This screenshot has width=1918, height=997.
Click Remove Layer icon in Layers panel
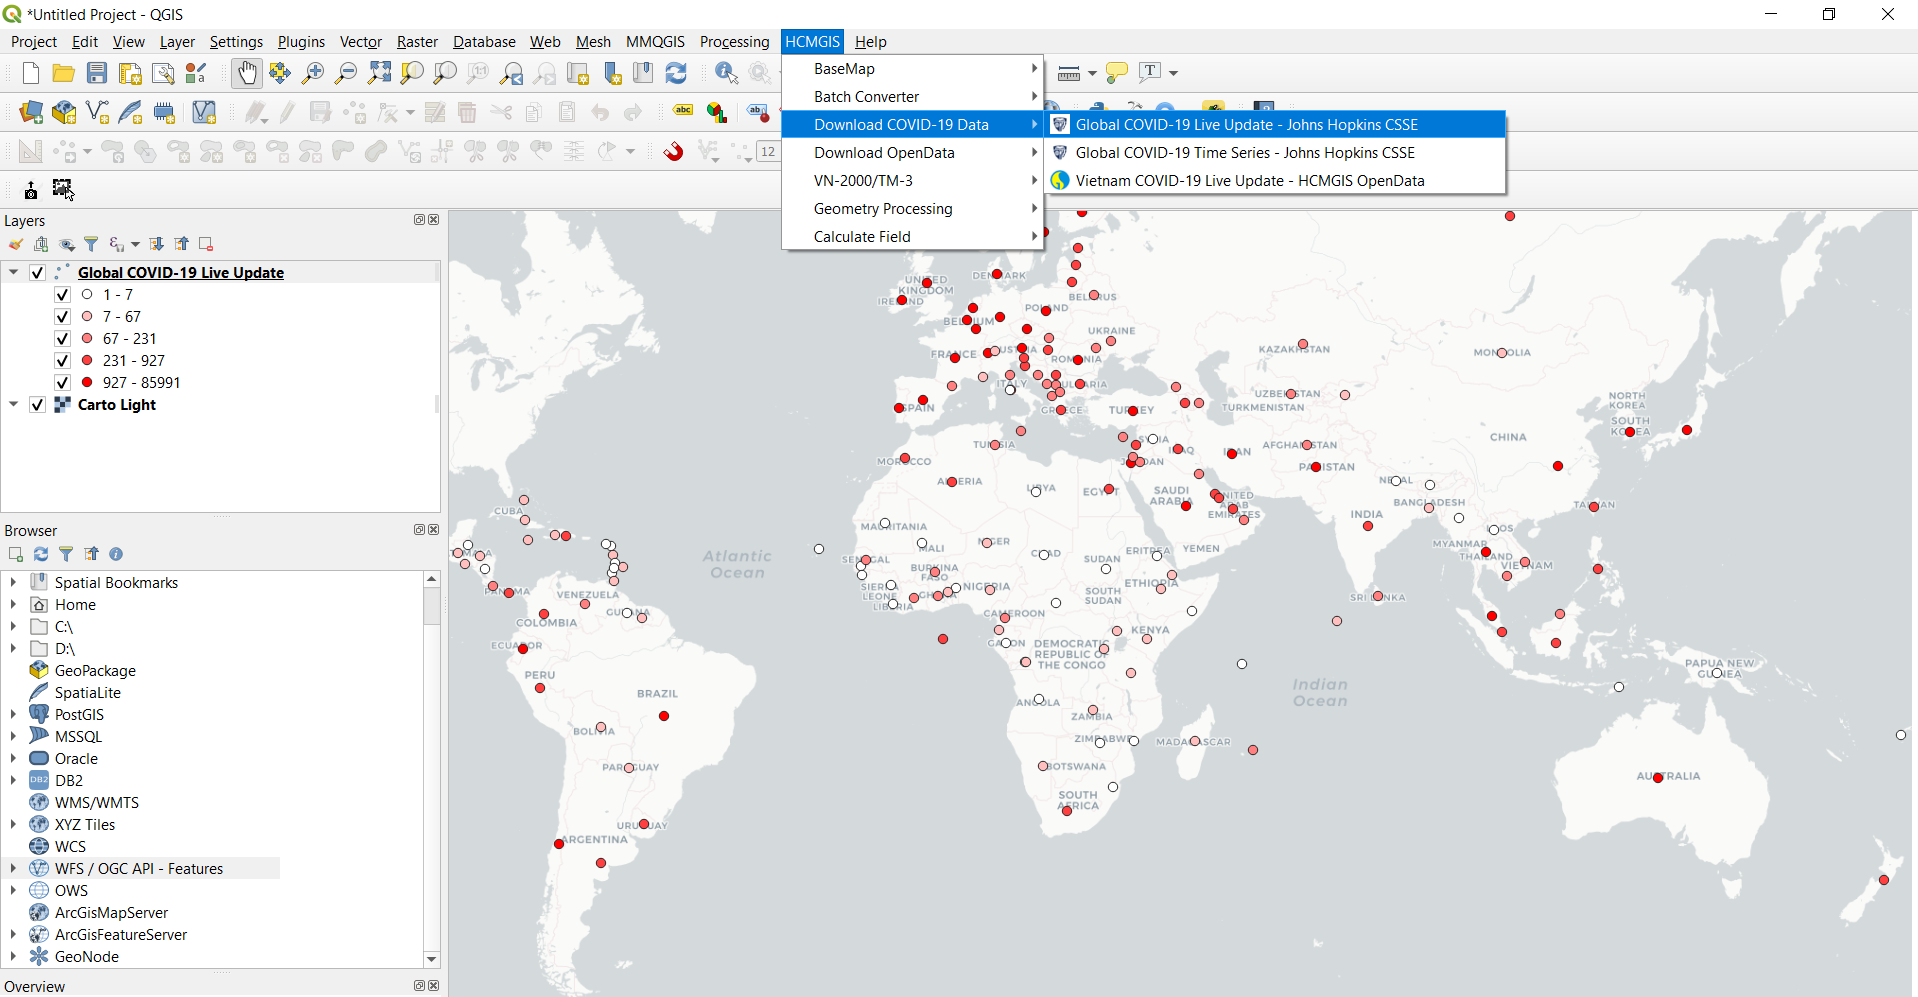206,244
